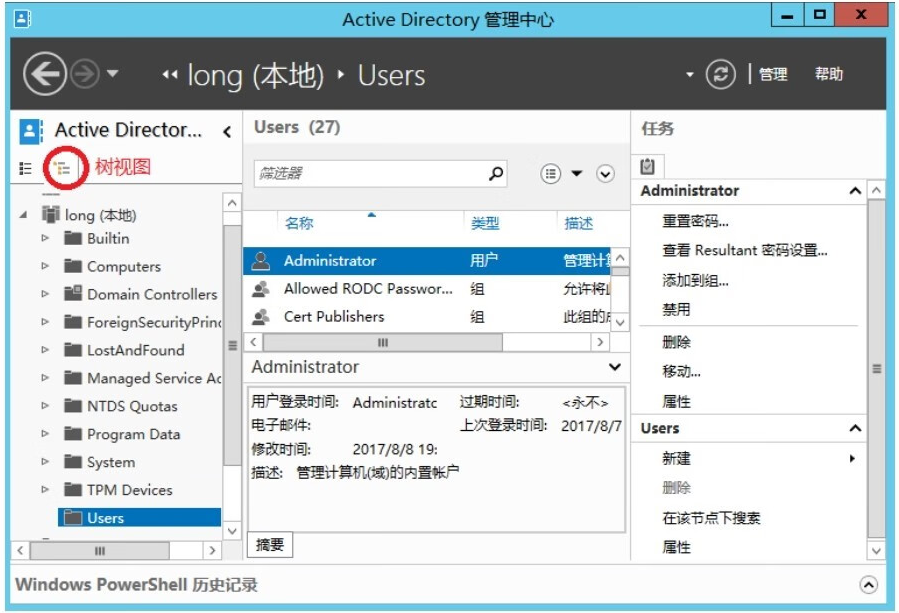899x613 pixels.
Task: Click Cert Publishers group icon
Action: coord(261,317)
